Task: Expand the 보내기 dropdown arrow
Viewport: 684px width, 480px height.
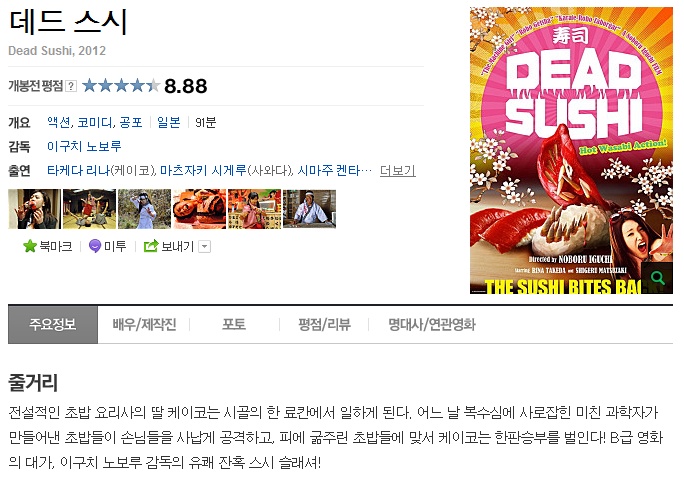Action: click(x=205, y=247)
